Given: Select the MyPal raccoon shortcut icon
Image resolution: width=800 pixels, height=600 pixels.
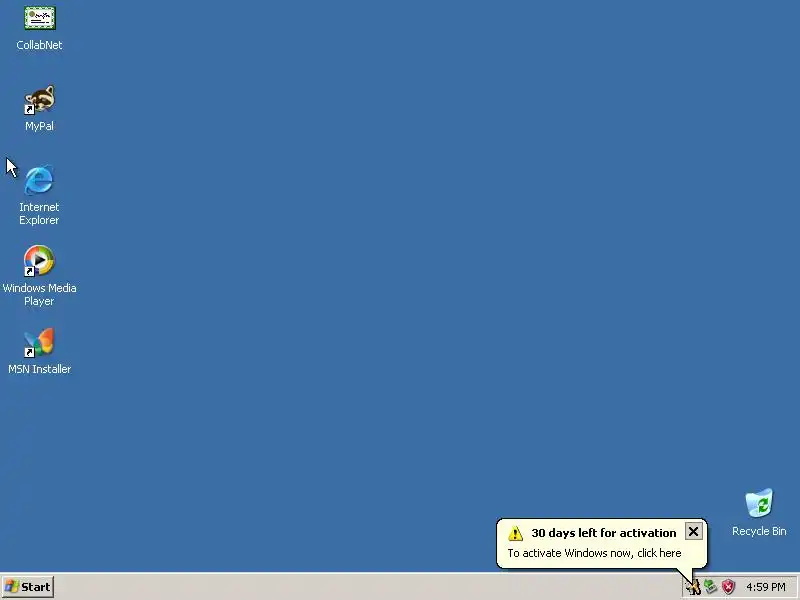Looking at the screenshot, I should [x=39, y=100].
